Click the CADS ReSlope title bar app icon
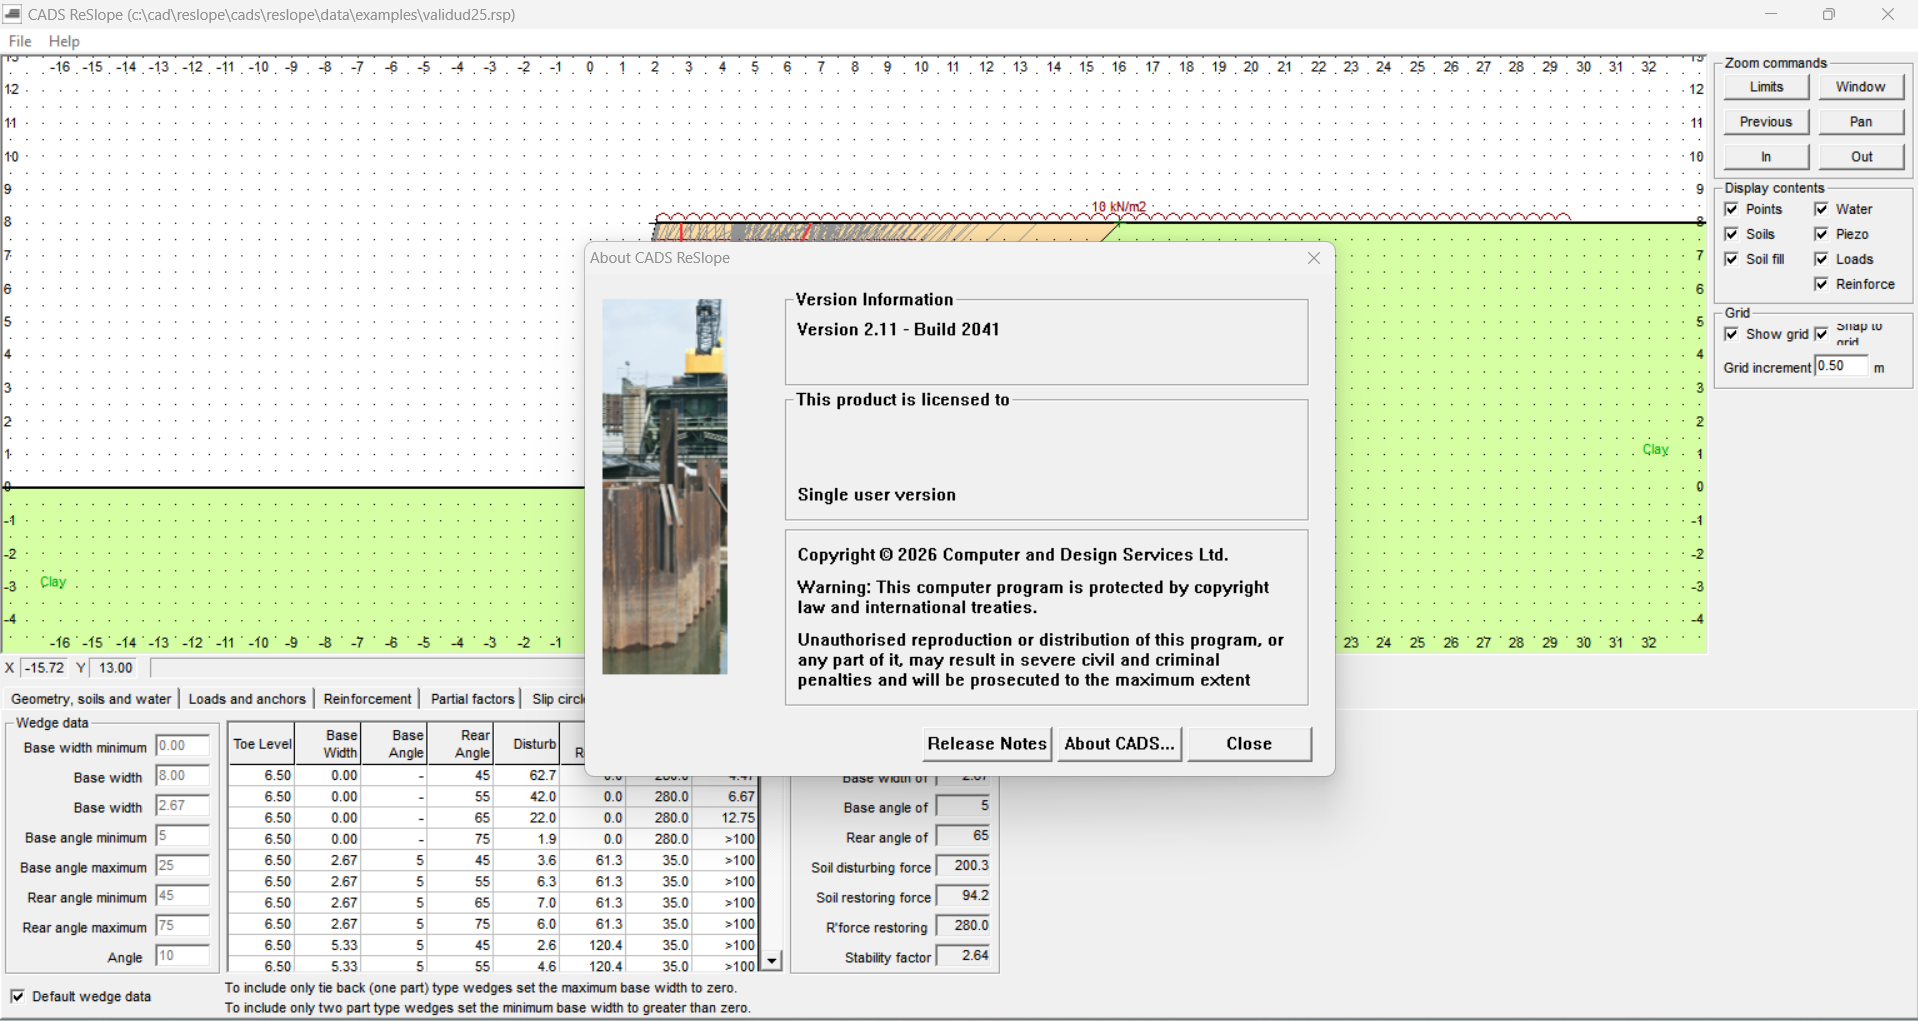The height and width of the screenshot is (1021, 1918). [x=12, y=14]
